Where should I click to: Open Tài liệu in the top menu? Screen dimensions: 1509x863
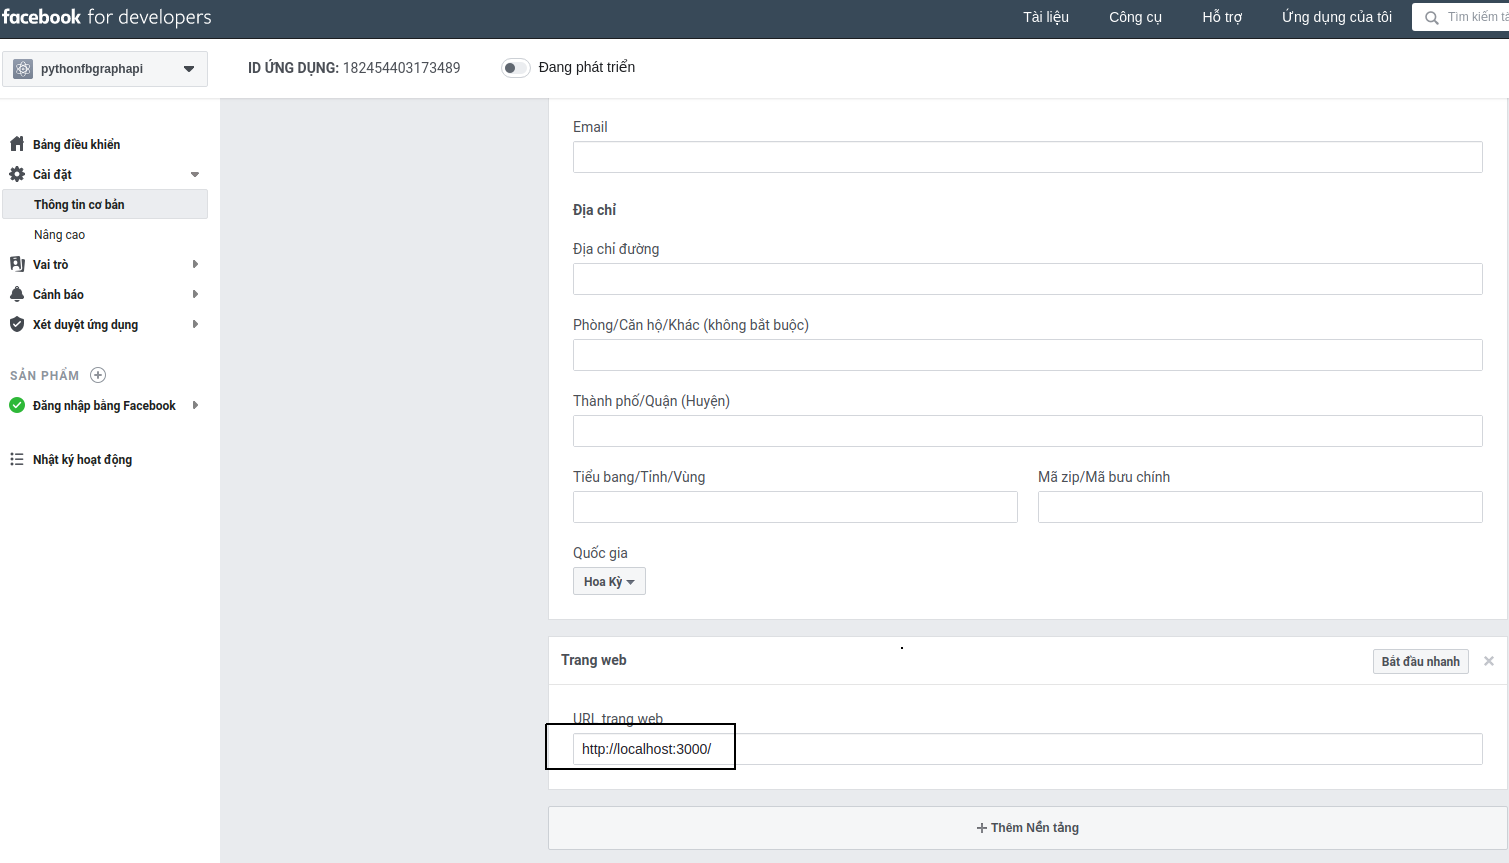click(1045, 17)
